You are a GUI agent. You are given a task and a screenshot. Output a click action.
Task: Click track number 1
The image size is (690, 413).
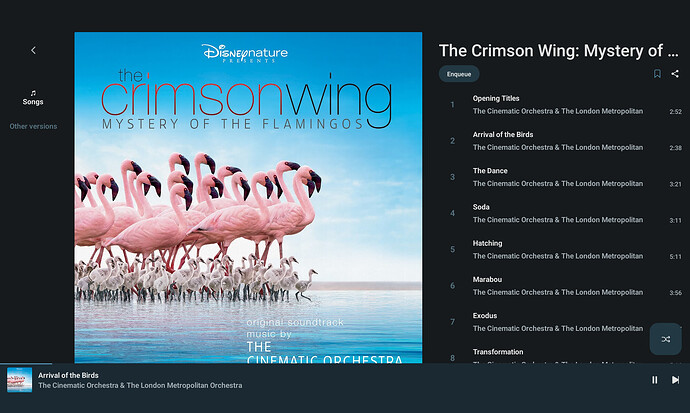452,105
